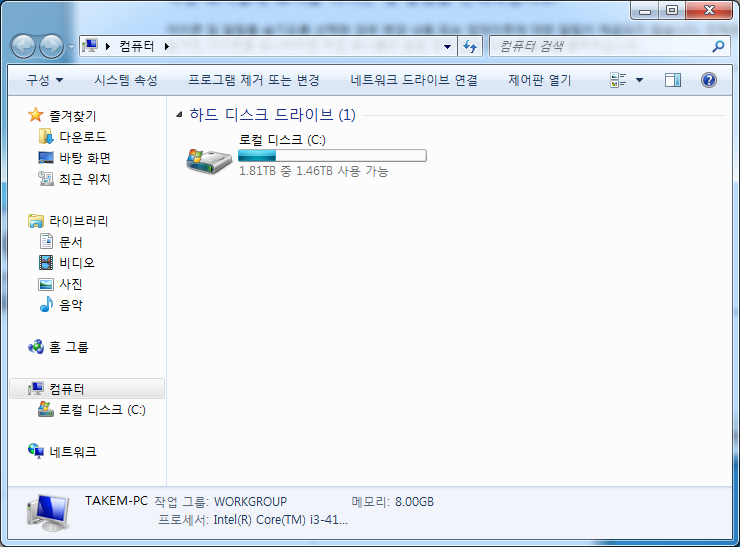The height and width of the screenshot is (547, 740).
Task: Collapse the 하드 디스크 드라이브 group arrow
Action: pos(179,115)
